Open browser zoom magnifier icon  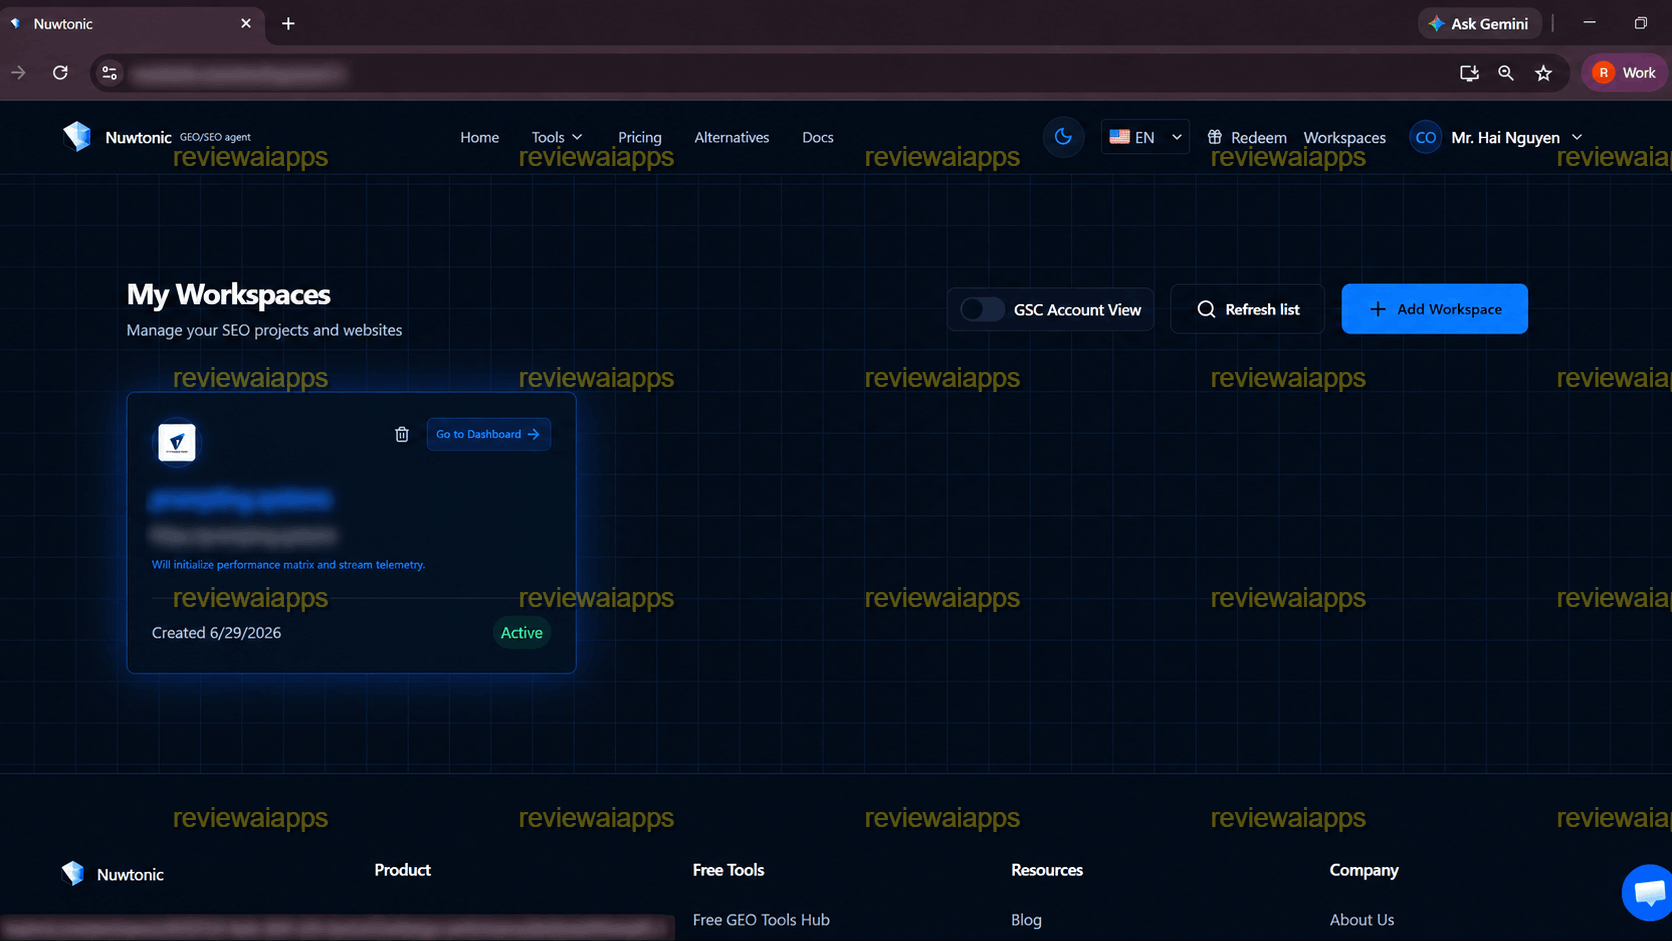pyautogui.click(x=1506, y=73)
